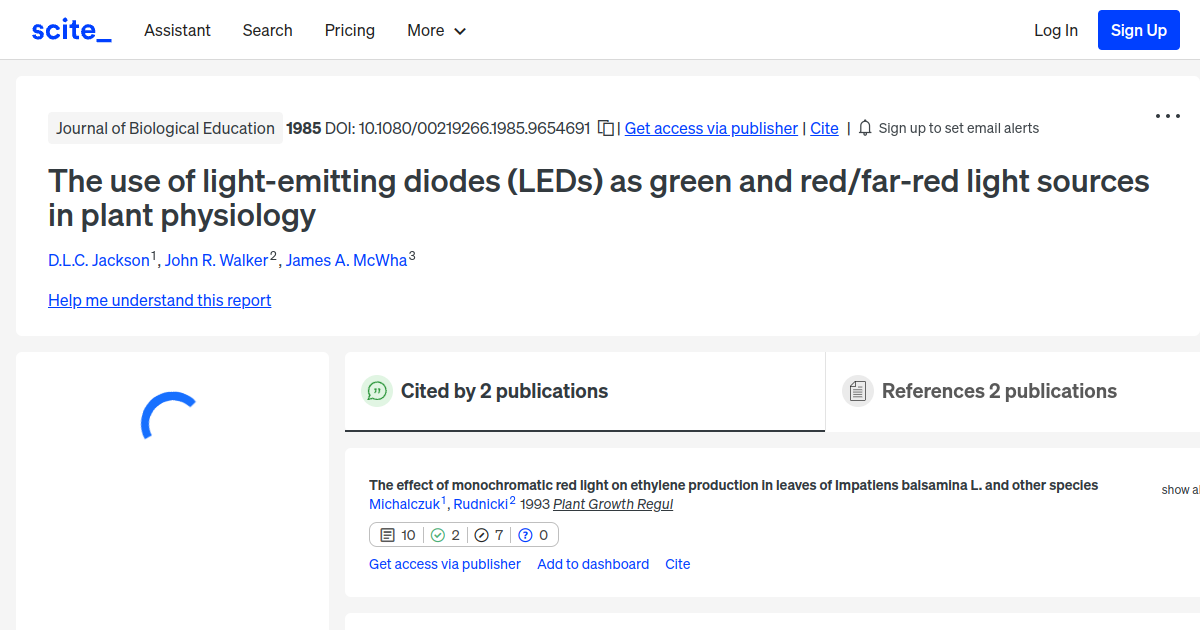Click the unclassified citations question mark icon
Viewport: 1200px width, 630px height.
[527, 534]
